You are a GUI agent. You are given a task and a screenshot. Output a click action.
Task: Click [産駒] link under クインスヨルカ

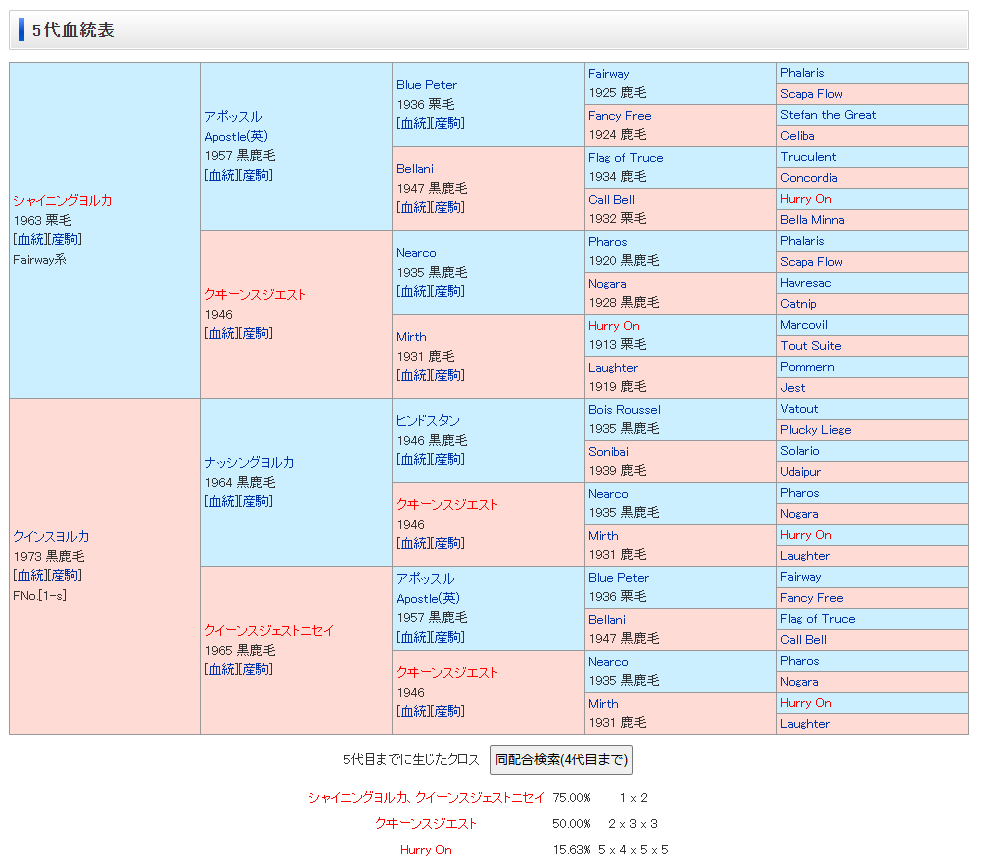65,575
